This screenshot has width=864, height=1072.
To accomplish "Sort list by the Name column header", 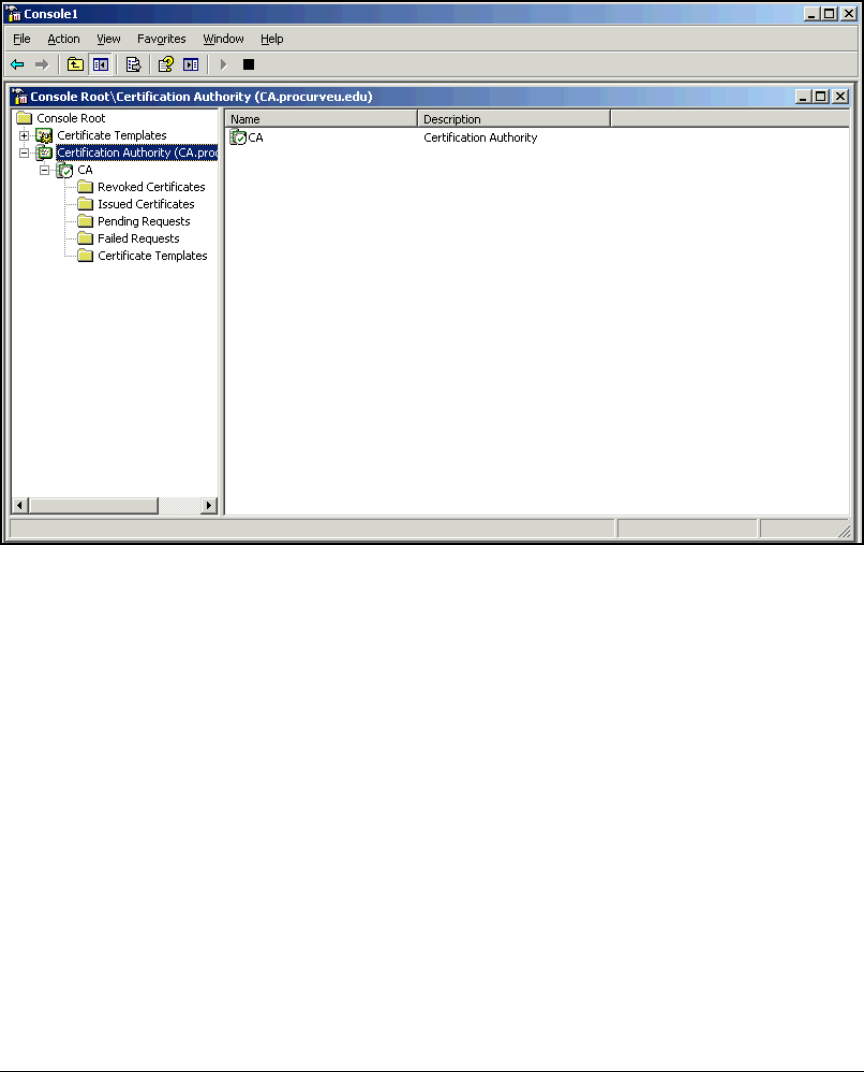I will coord(321,119).
